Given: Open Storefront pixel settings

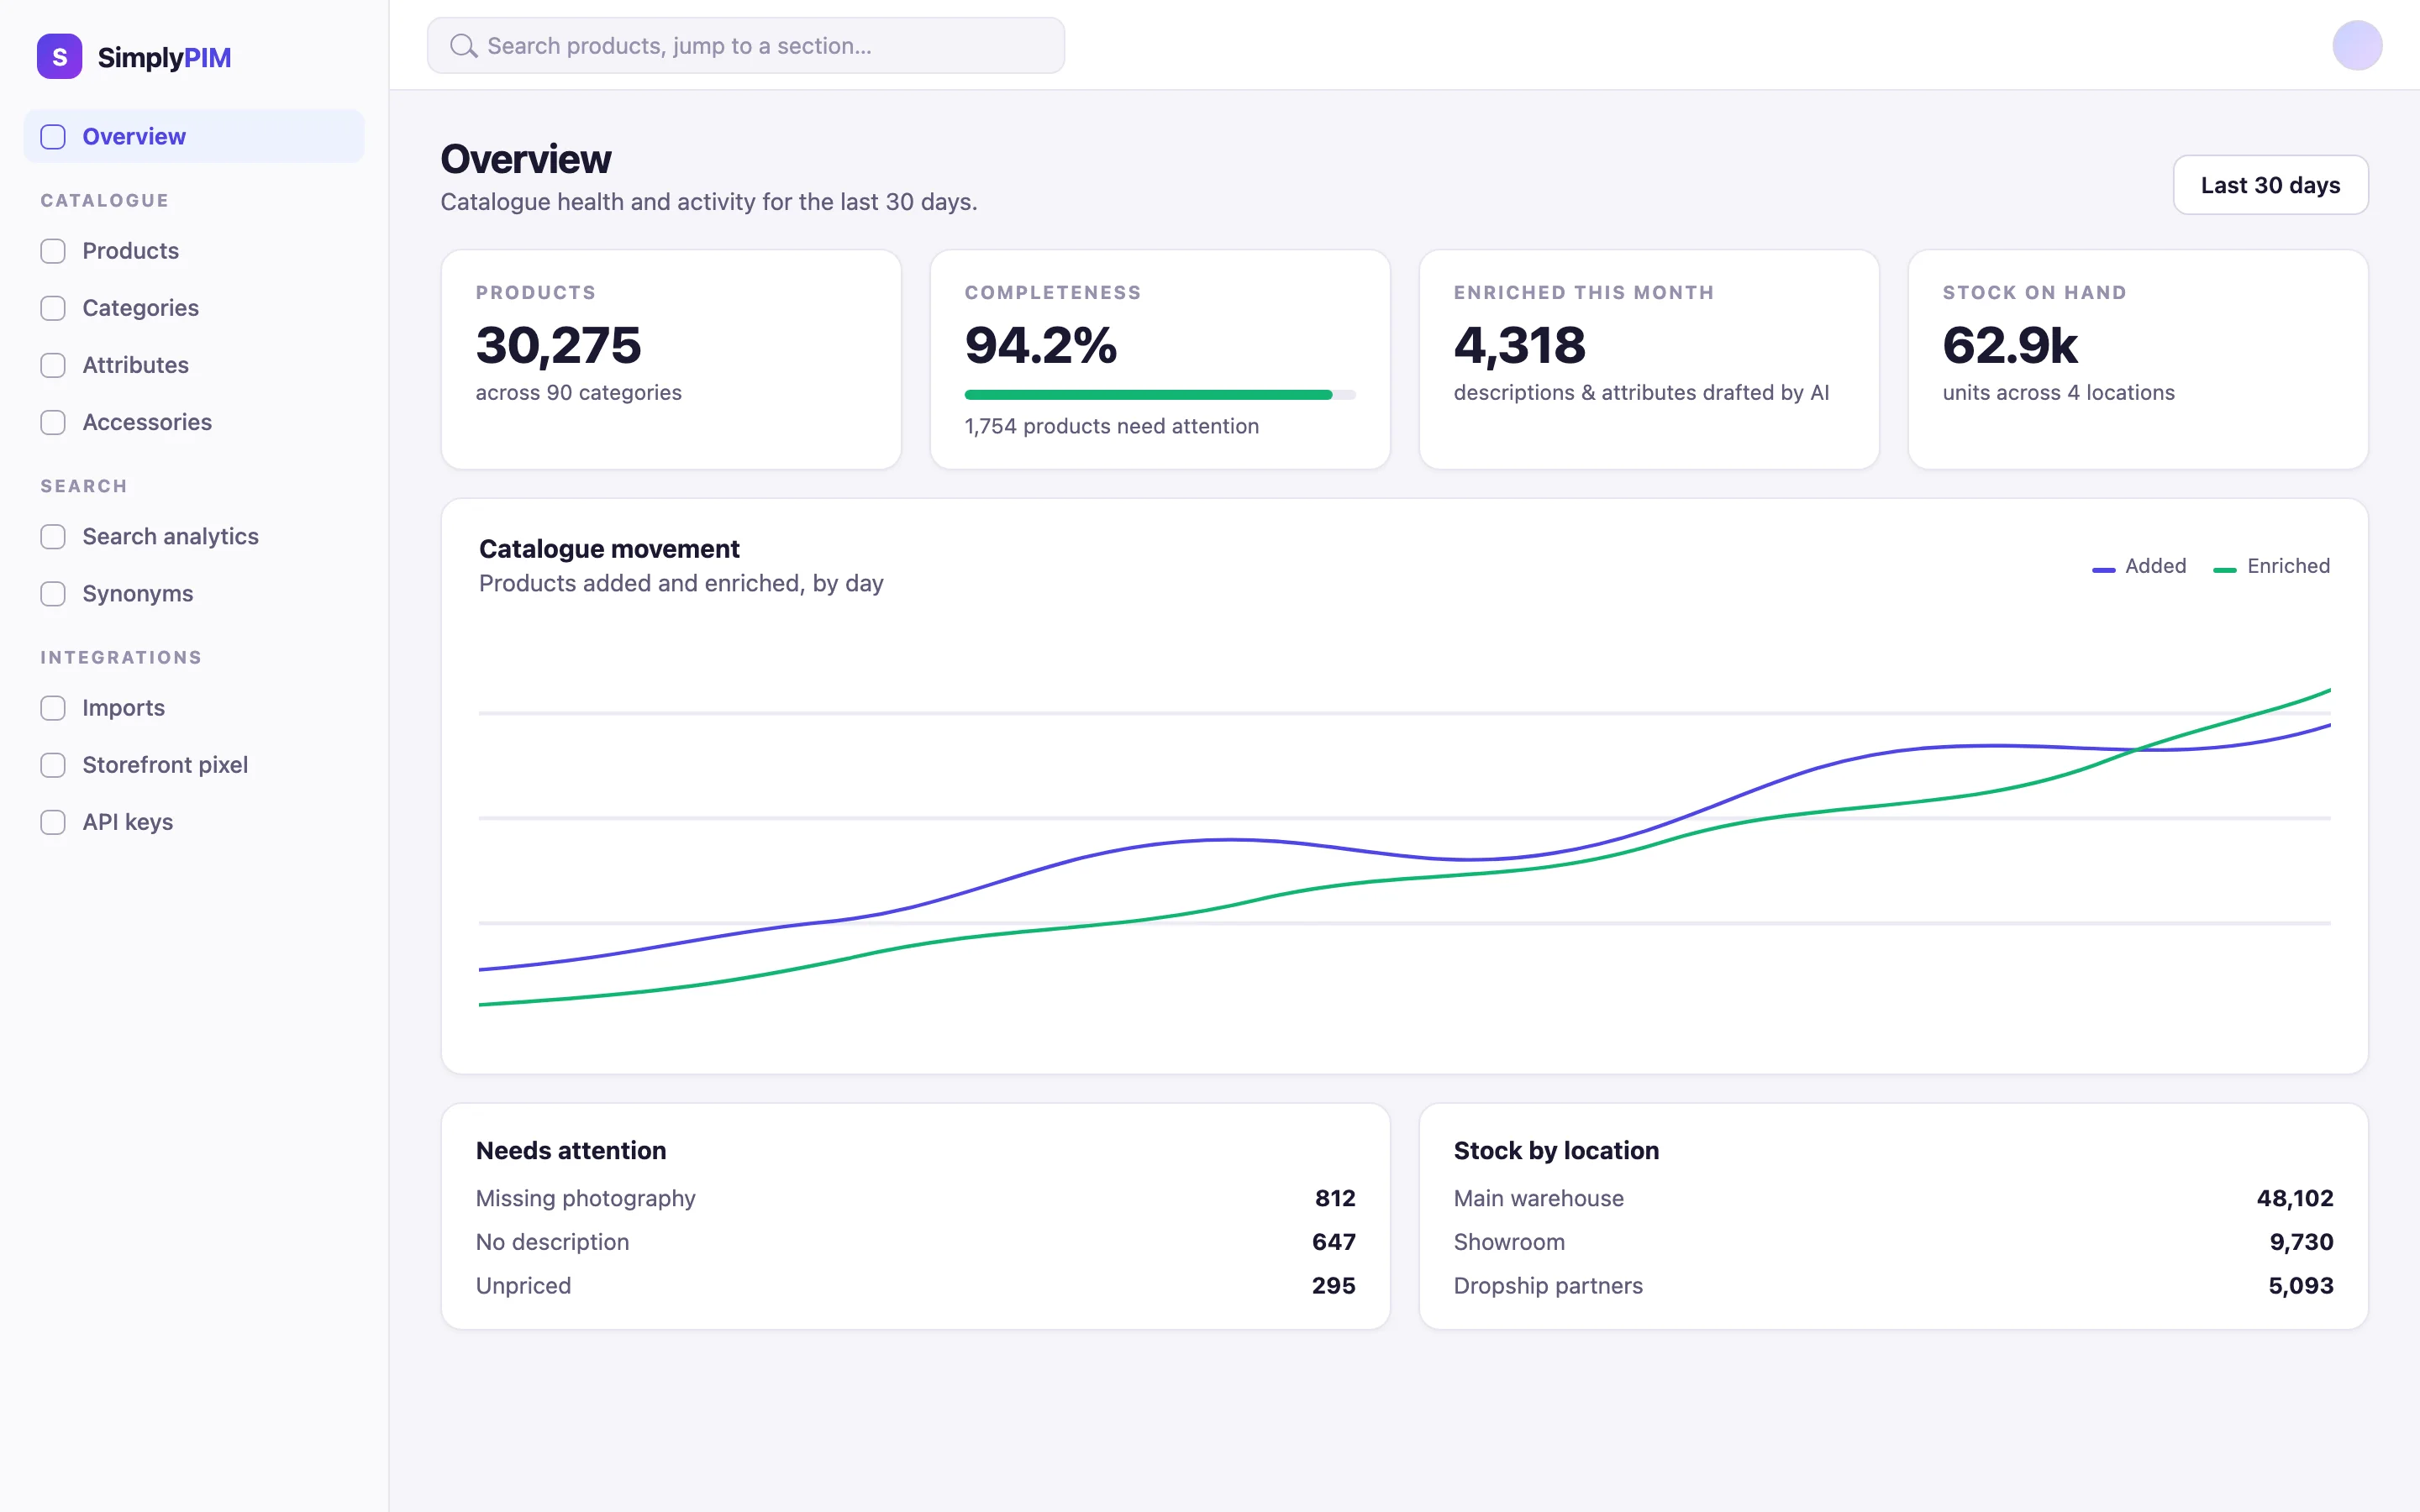Looking at the screenshot, I should coord(194,765).
